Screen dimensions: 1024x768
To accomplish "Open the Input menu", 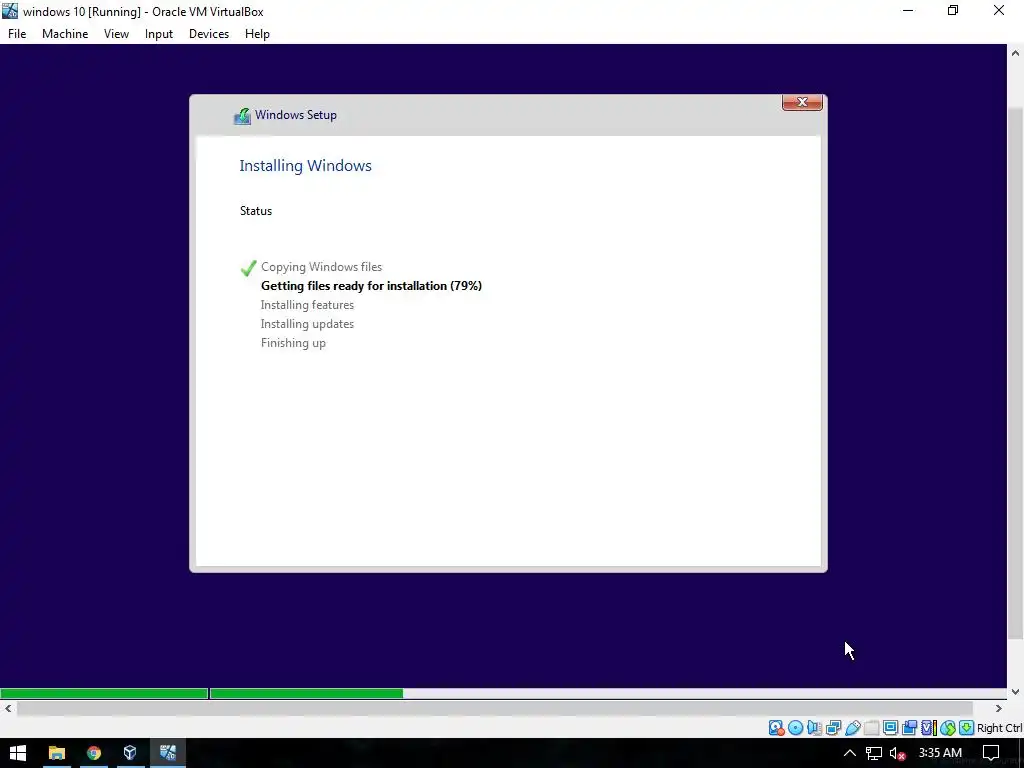I will pyautogui.click(x=159, y=34).
